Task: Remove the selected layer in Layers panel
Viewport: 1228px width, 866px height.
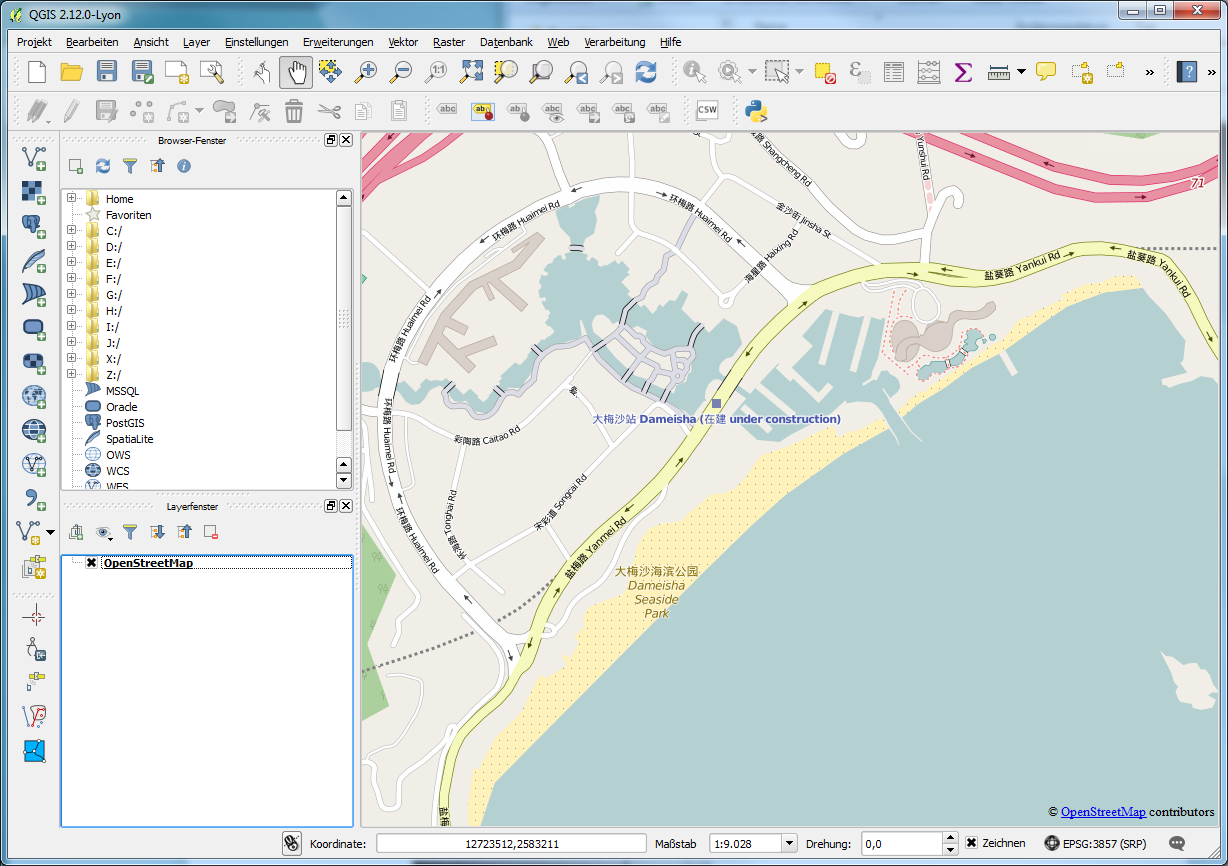Action: click(211, 532)
